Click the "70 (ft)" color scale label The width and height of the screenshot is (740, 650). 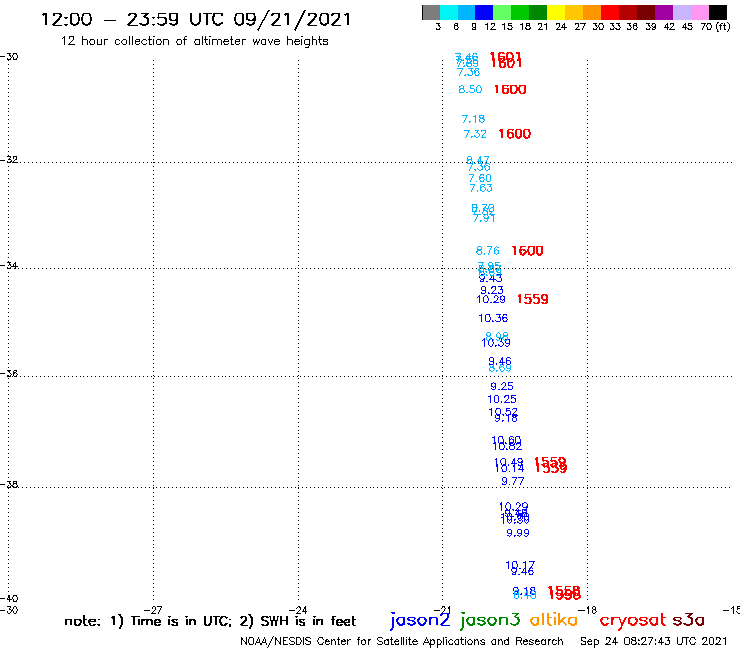tap(715, 26)
